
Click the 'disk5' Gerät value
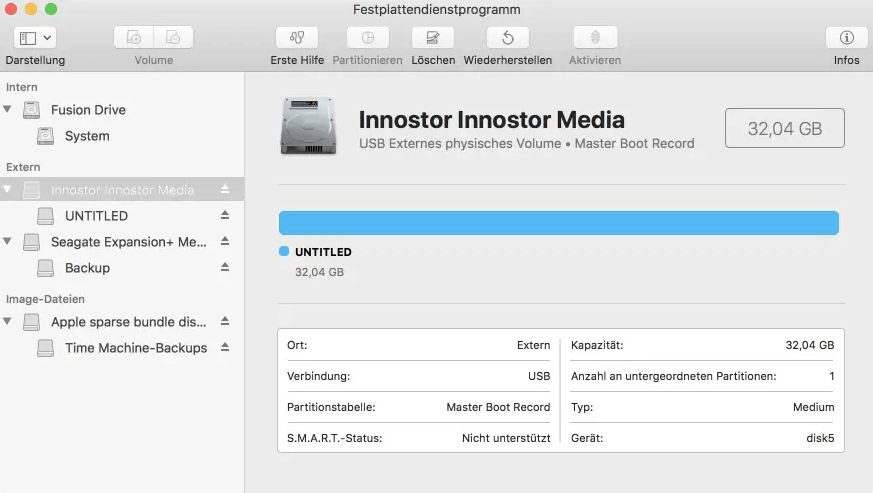[820, 438]
